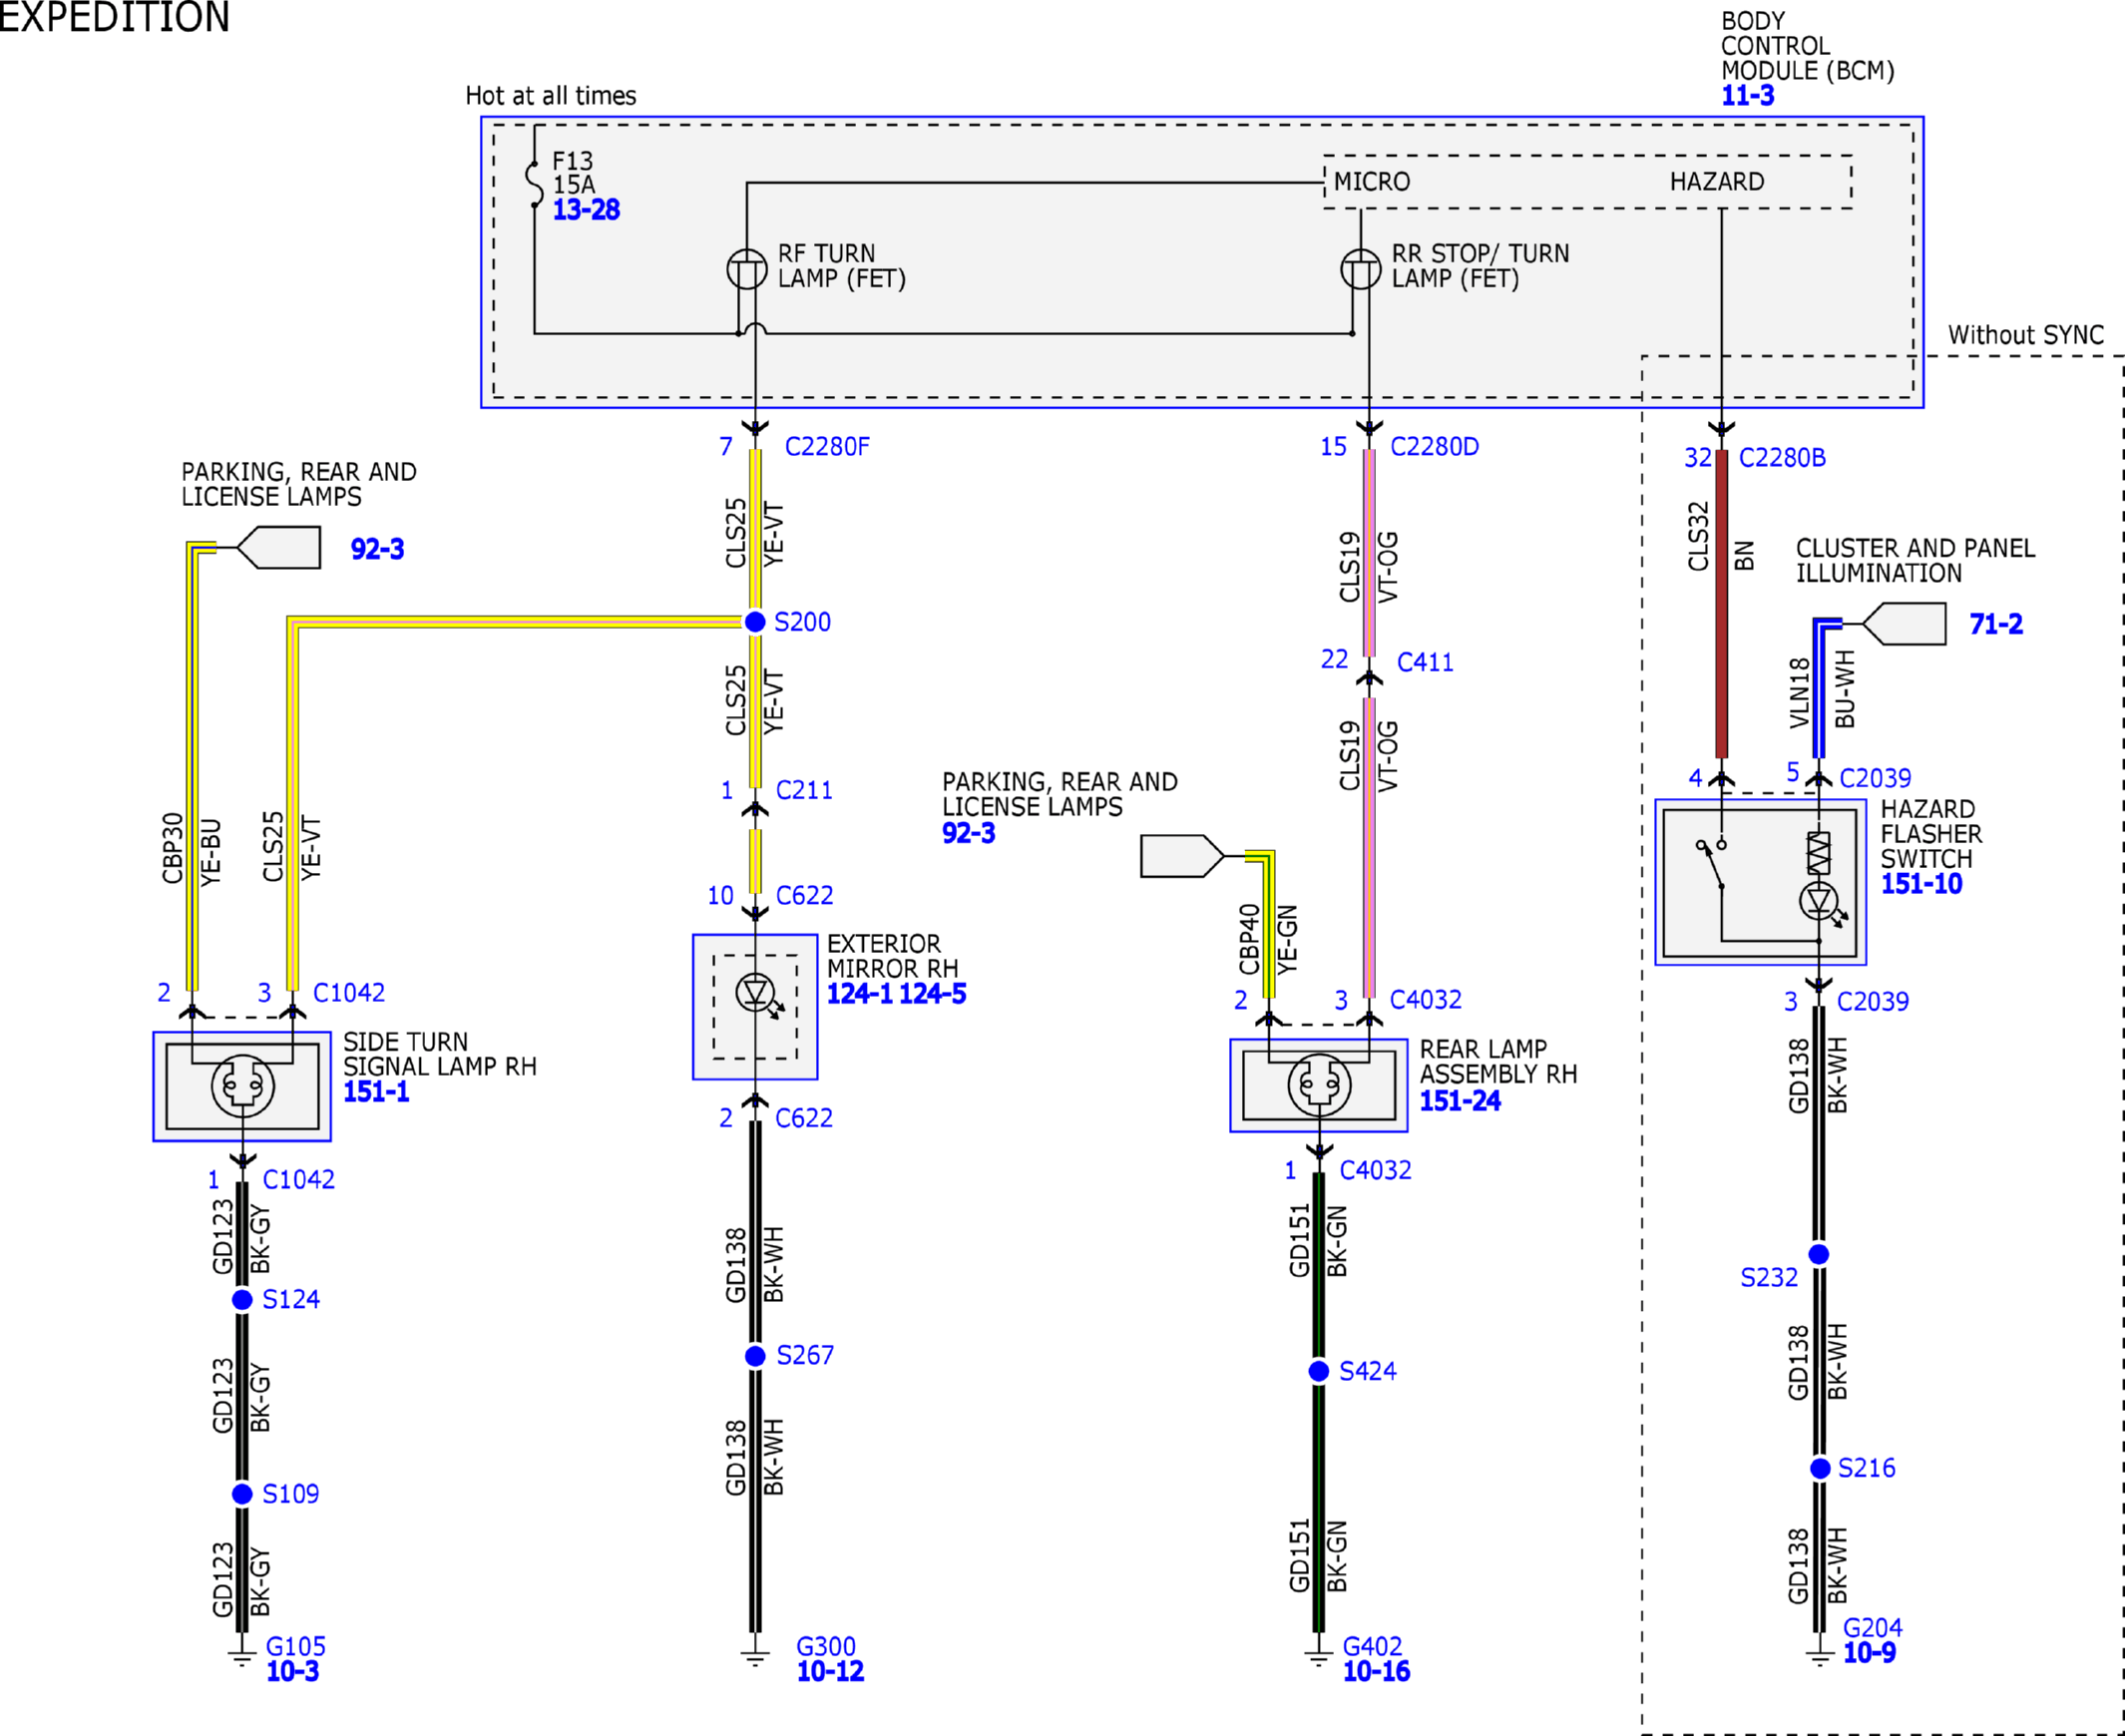Click the Side Turn Signal Lamp RH component

click(242, 1086)
